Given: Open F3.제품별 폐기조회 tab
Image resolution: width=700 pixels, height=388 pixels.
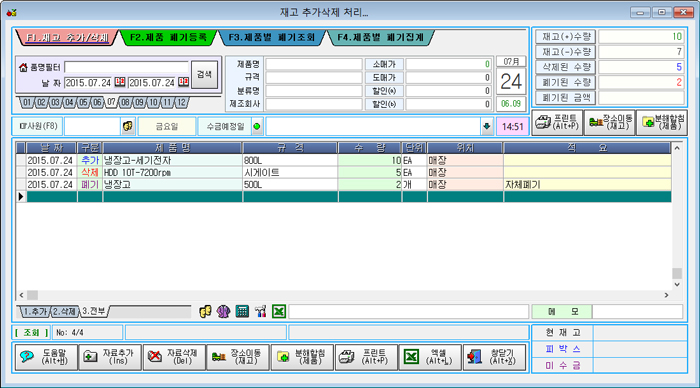Looking at the screenshot, I should 272,38.
